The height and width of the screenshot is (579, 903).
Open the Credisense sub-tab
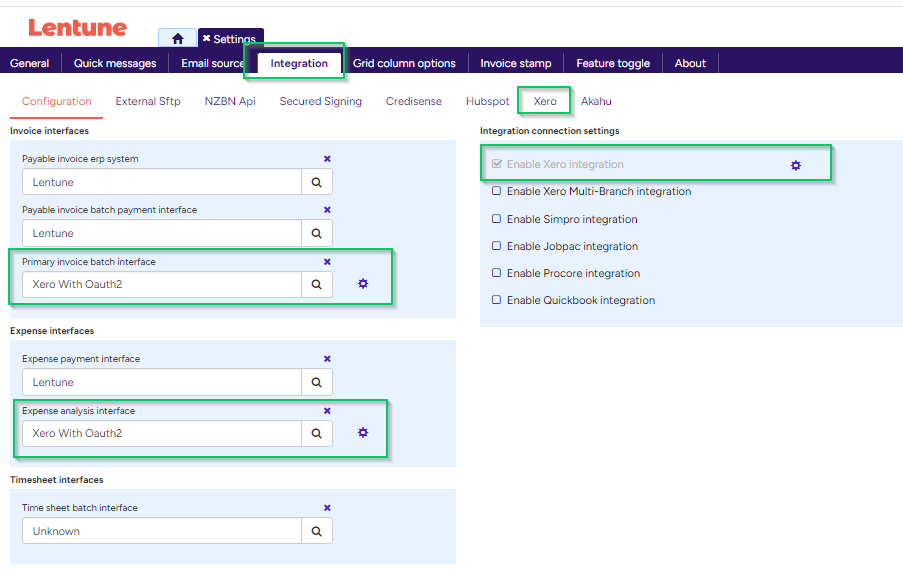point(413,101)
